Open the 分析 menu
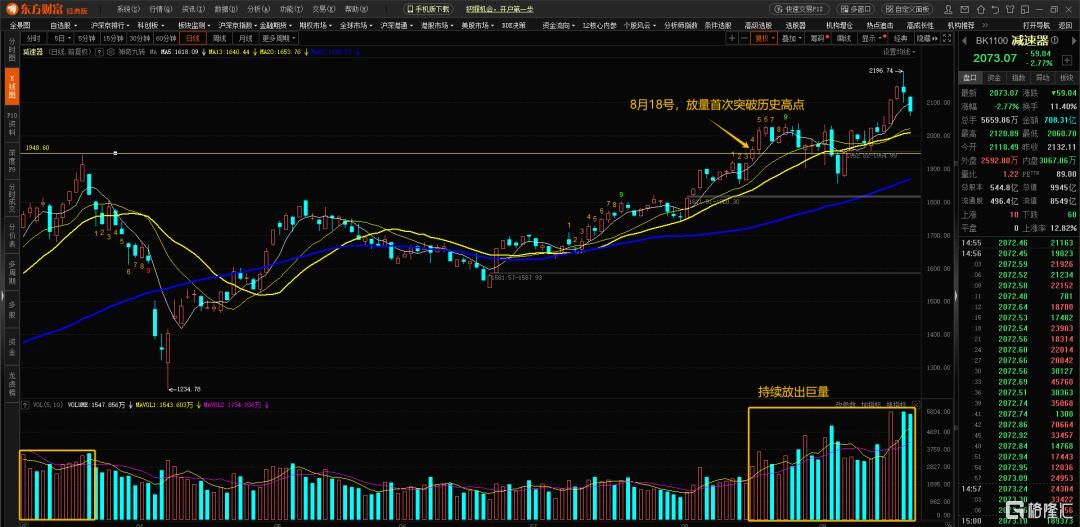 256,8
